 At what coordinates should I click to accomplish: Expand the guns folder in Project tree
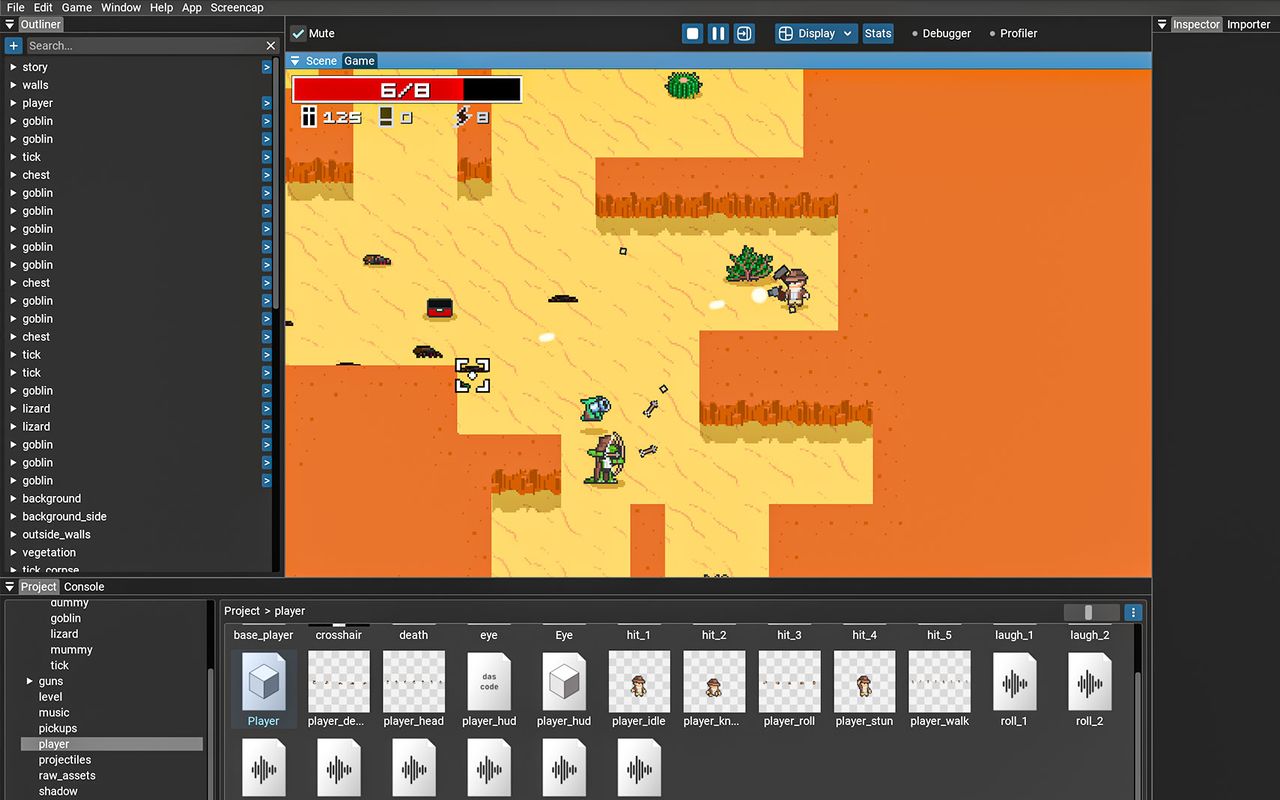pos(30,681)
